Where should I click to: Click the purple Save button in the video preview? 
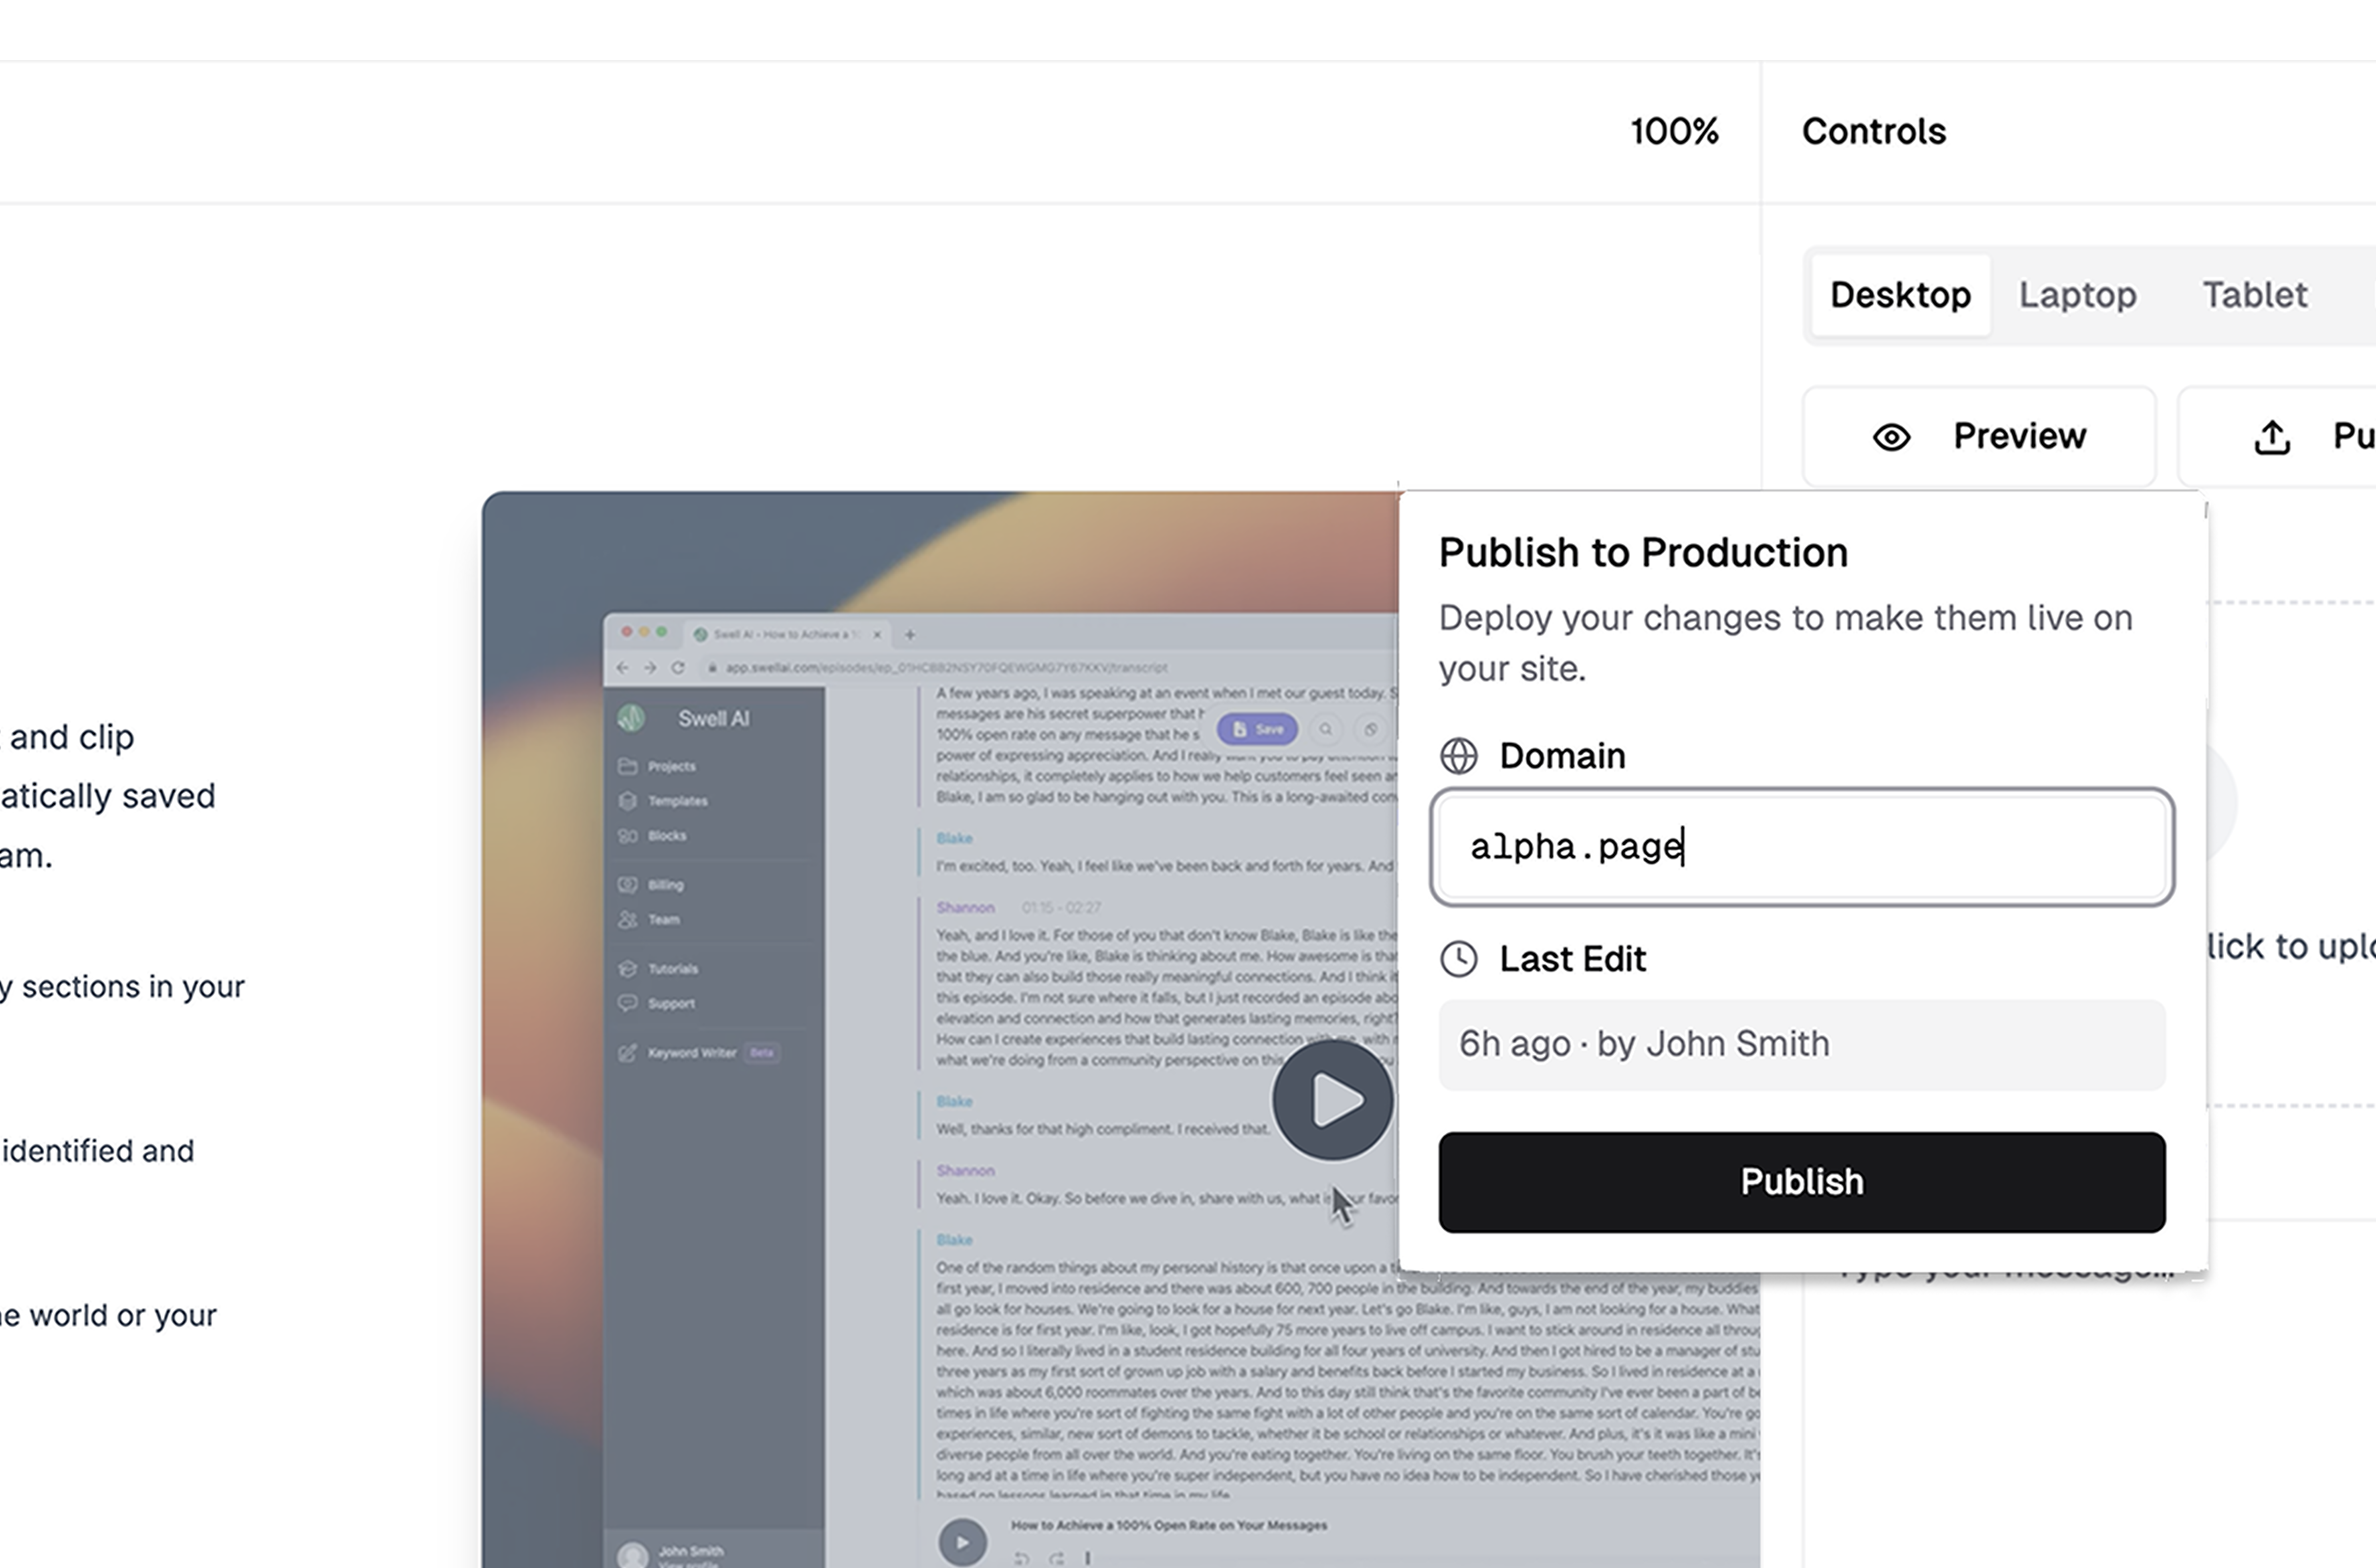[x=1257, y=729]
